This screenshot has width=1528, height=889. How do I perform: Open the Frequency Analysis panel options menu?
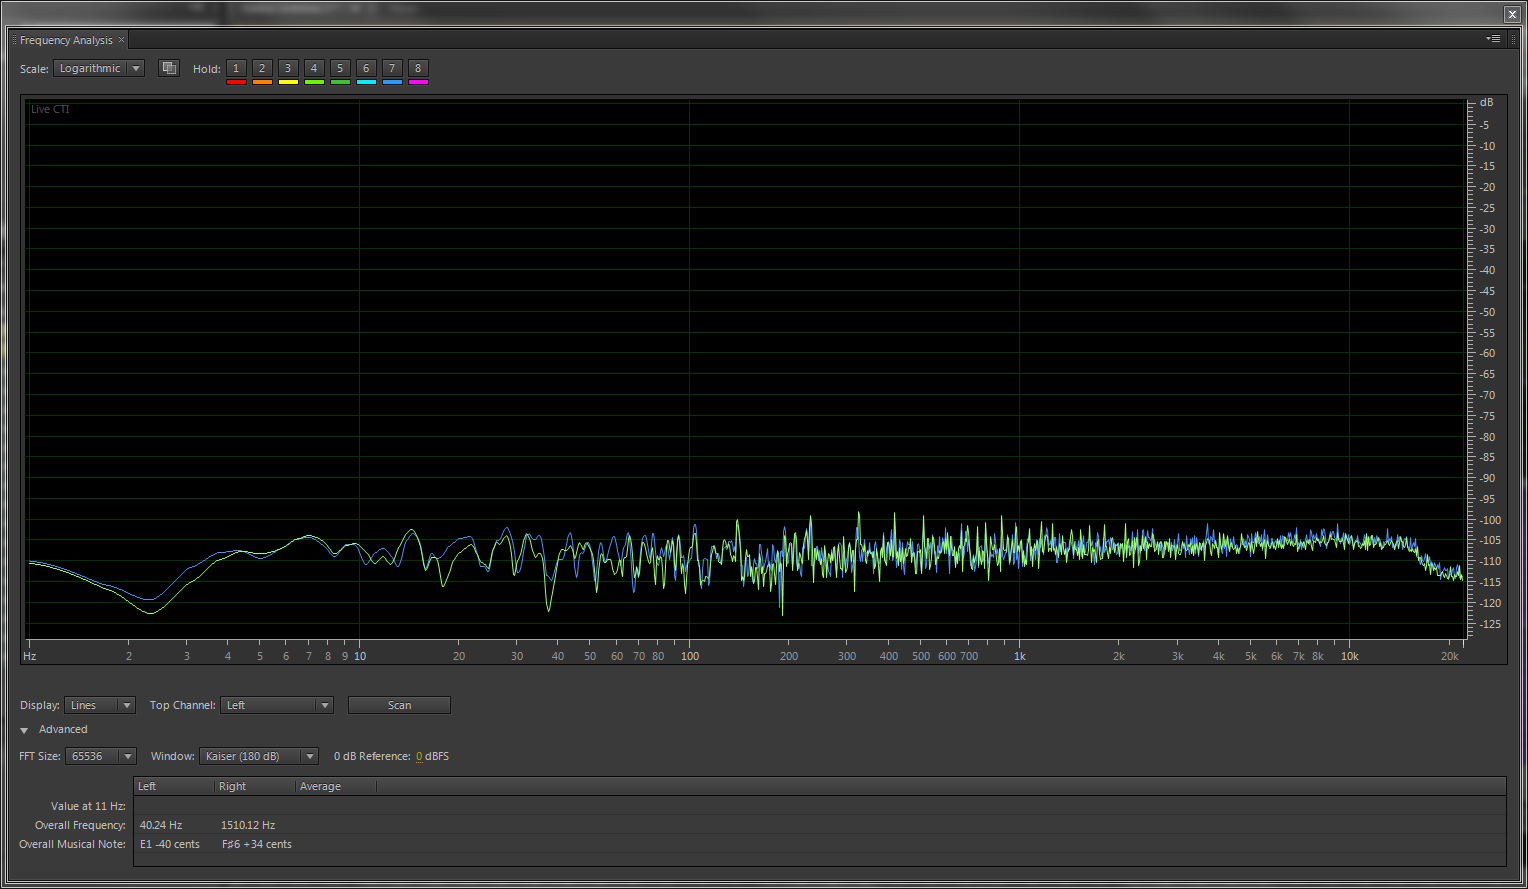pos(1493,39)
